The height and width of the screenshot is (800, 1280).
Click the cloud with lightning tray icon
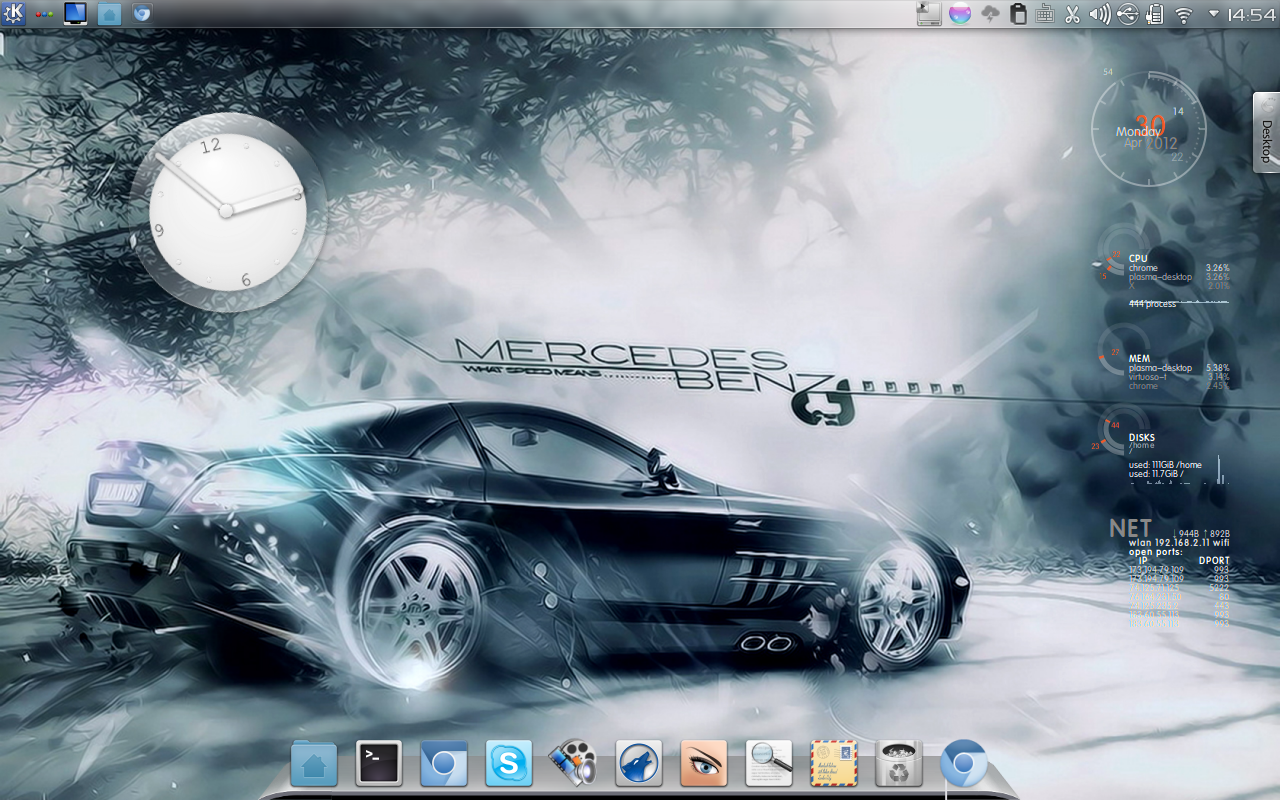pyautogui.click(x=990, y=14)
